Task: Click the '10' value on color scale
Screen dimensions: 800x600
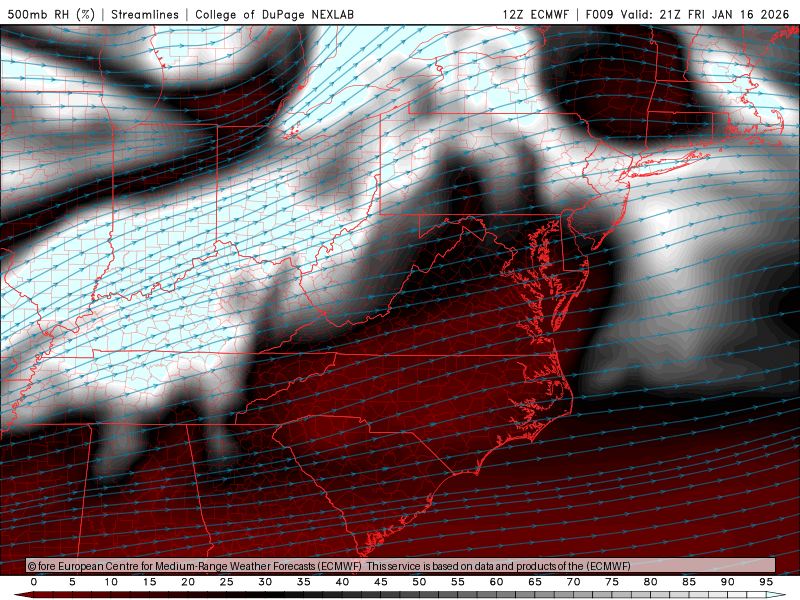Action: (x=111, y=582)
